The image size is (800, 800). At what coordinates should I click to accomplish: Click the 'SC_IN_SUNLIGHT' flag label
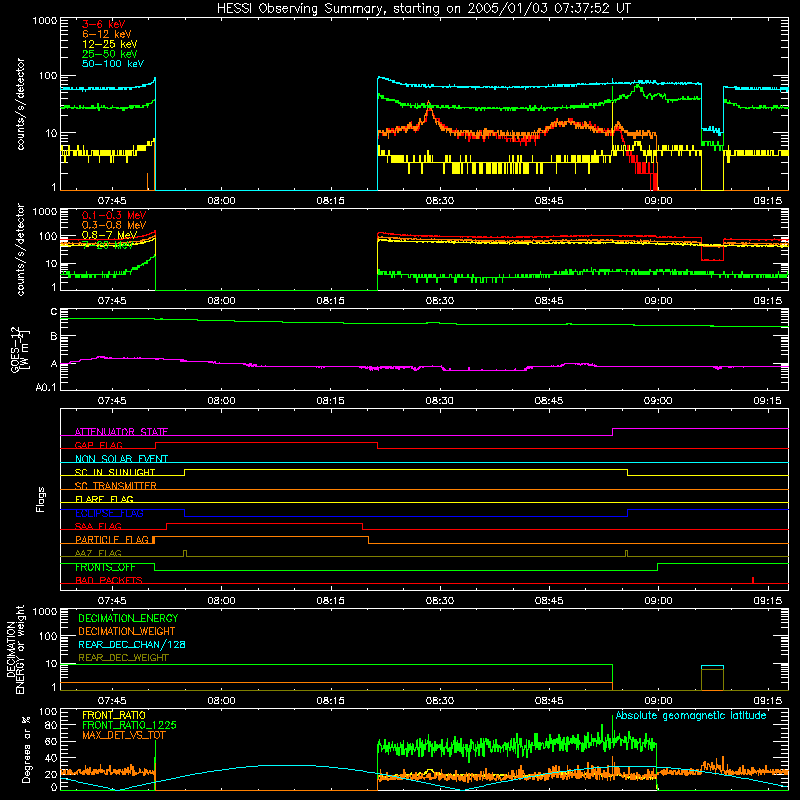tap(115, 472)
